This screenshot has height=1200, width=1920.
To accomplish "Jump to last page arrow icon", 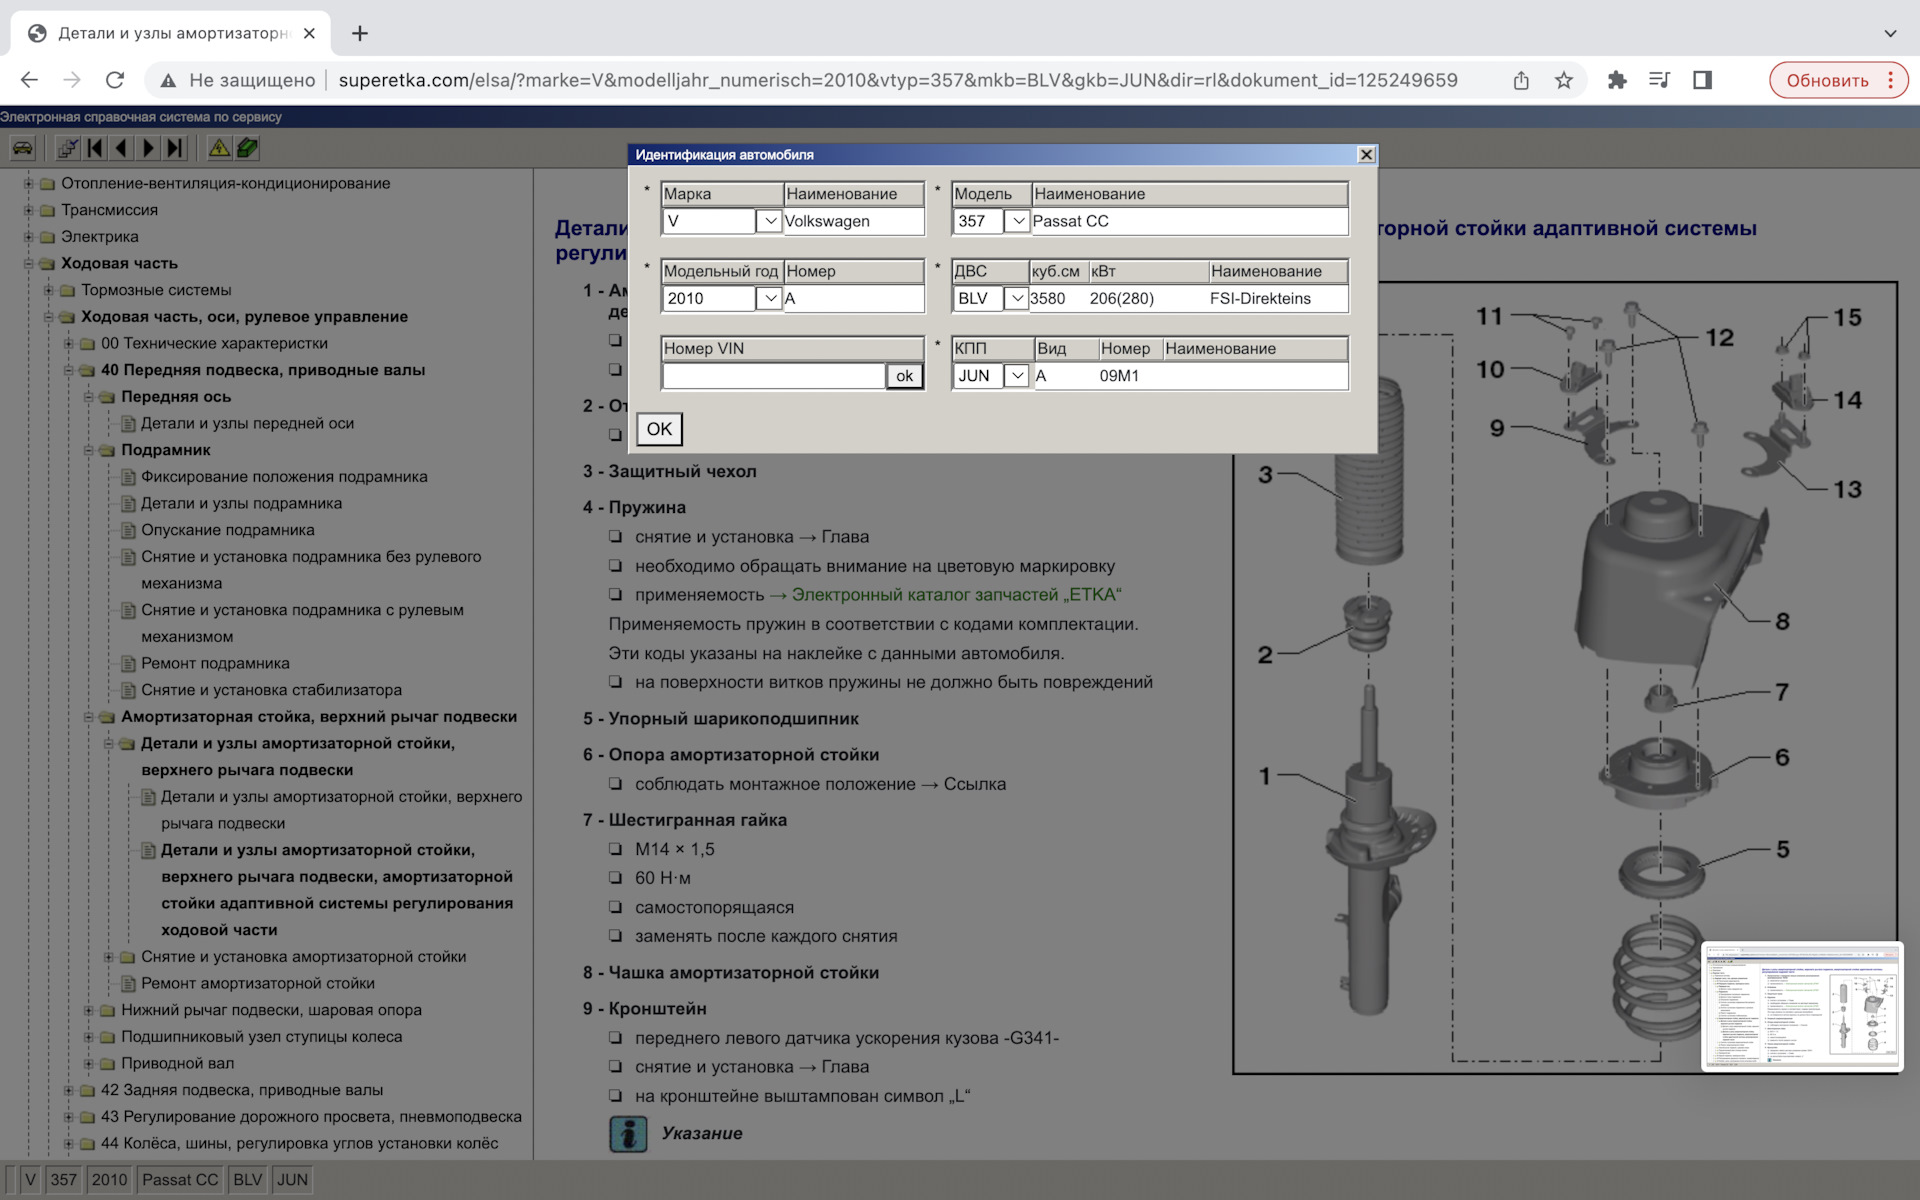I will tap(175, 148).
